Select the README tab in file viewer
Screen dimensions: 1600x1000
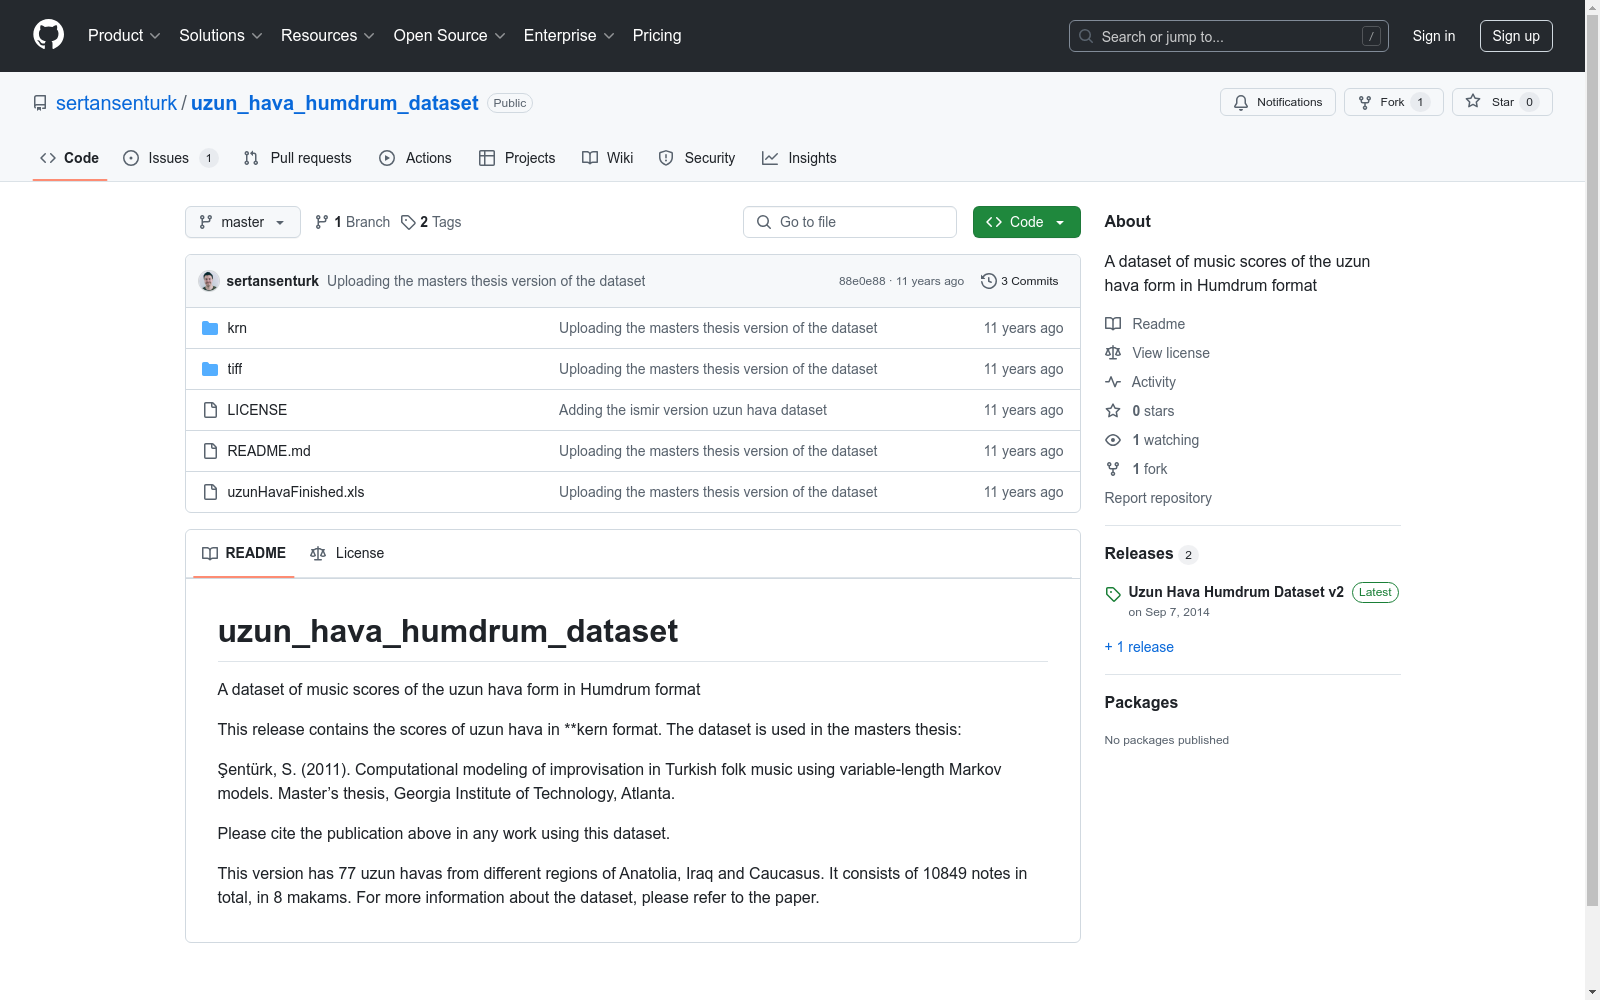[x=244, y=553]
